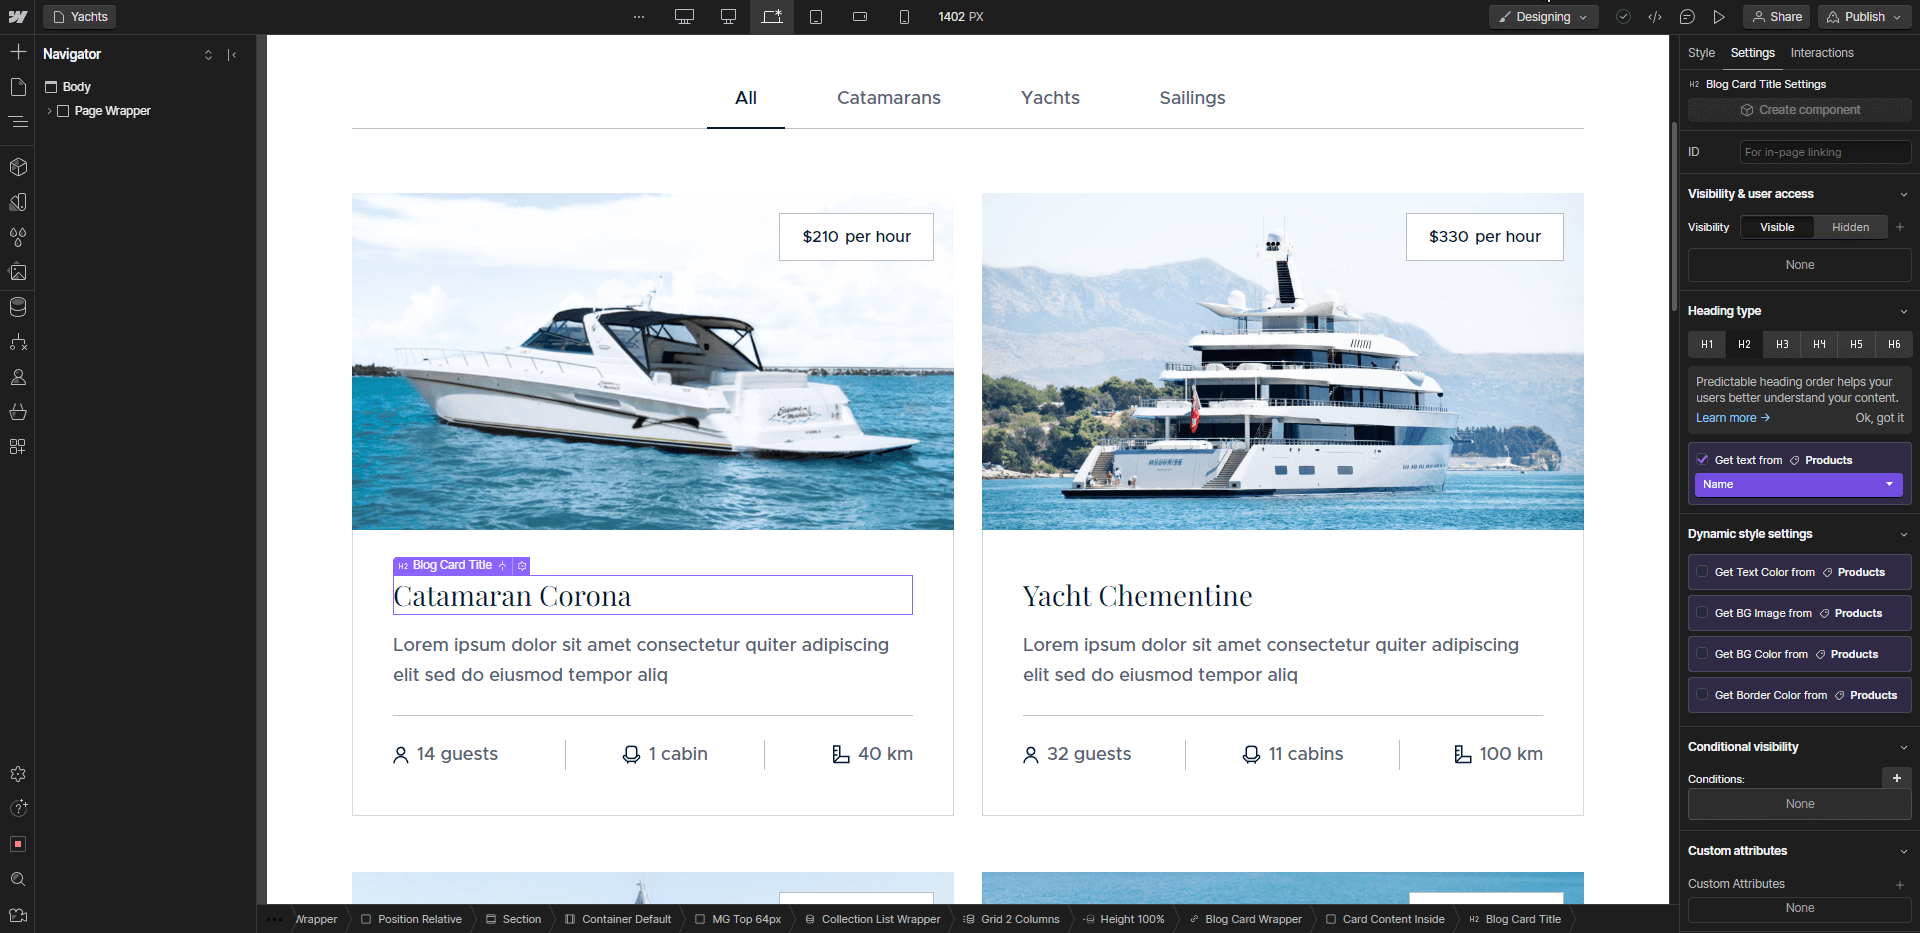Select the Catamarans filter tab
The width and height of the screenshot is (1920, 933).
[888, 97]
